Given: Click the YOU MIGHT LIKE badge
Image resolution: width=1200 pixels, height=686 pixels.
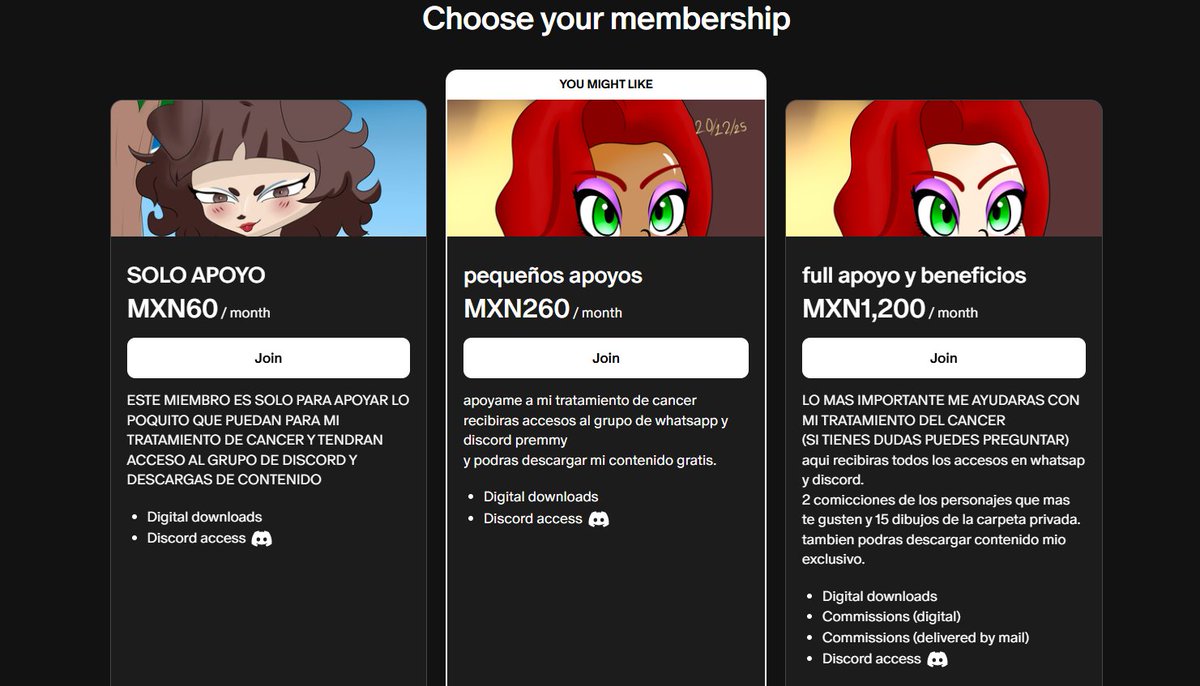Looking at the screenshot, I should pos(606,84).
